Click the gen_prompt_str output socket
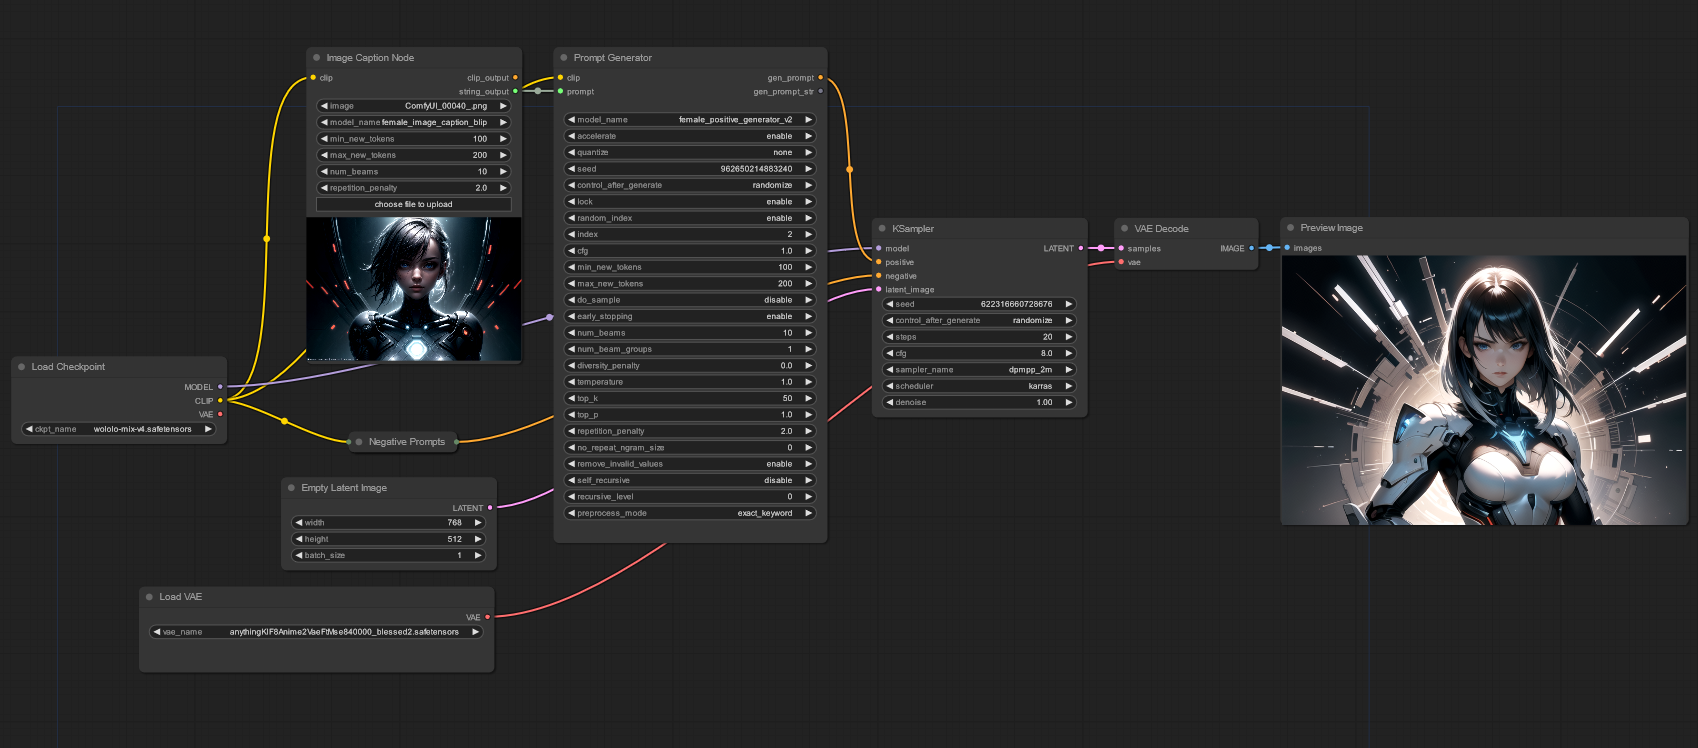The height and width of the screenshot is (748, 1698). pos(821,92)
